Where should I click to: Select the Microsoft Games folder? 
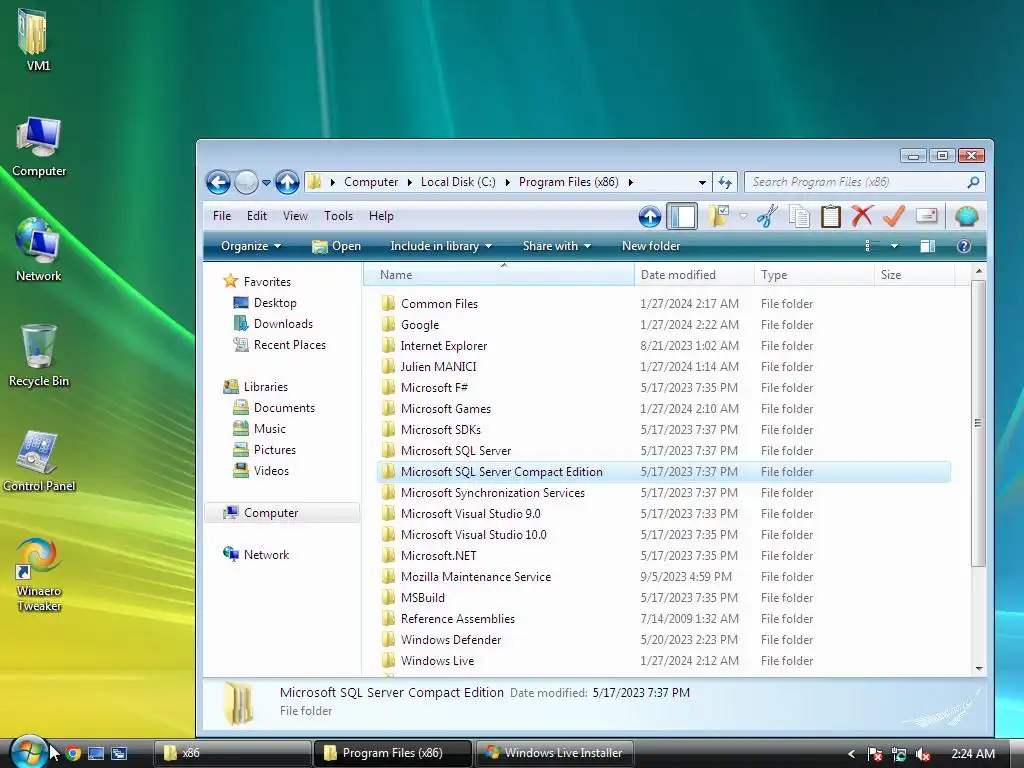point(664,409)
